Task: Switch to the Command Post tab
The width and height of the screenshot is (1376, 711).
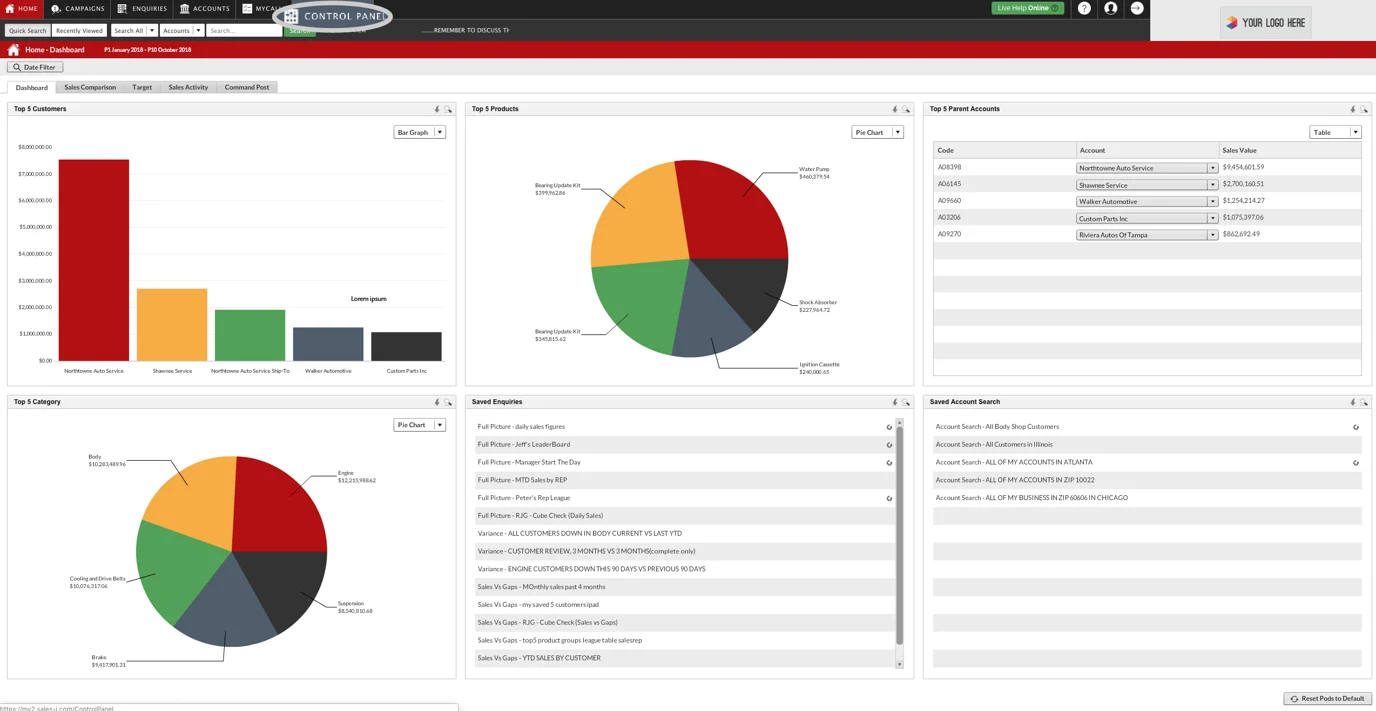Action: pos(247,87)
